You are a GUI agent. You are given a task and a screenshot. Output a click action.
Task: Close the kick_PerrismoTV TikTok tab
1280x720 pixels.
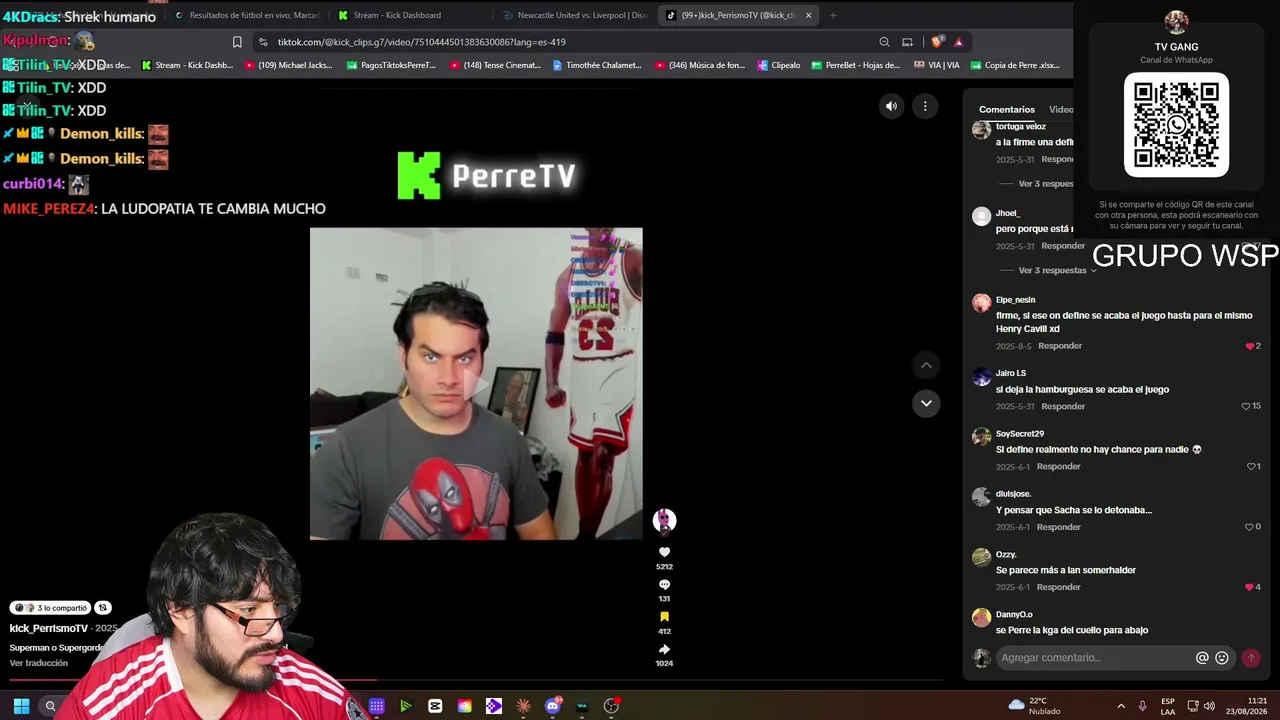point(808,15)
